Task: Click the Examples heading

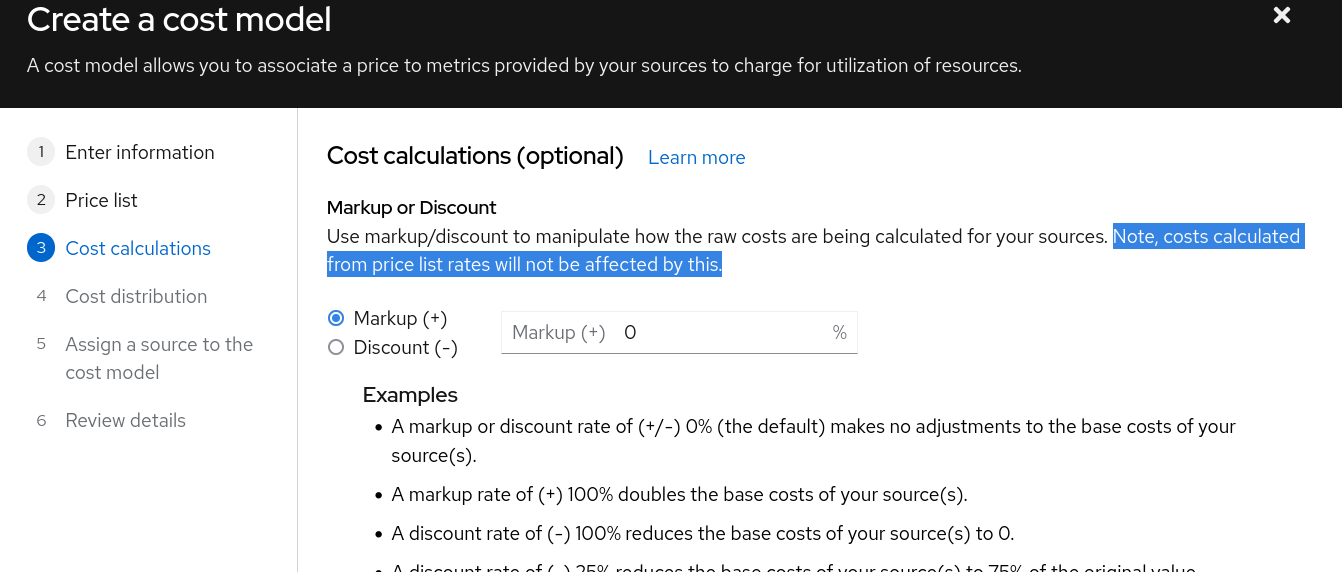Action: click(x=410, y=394)
